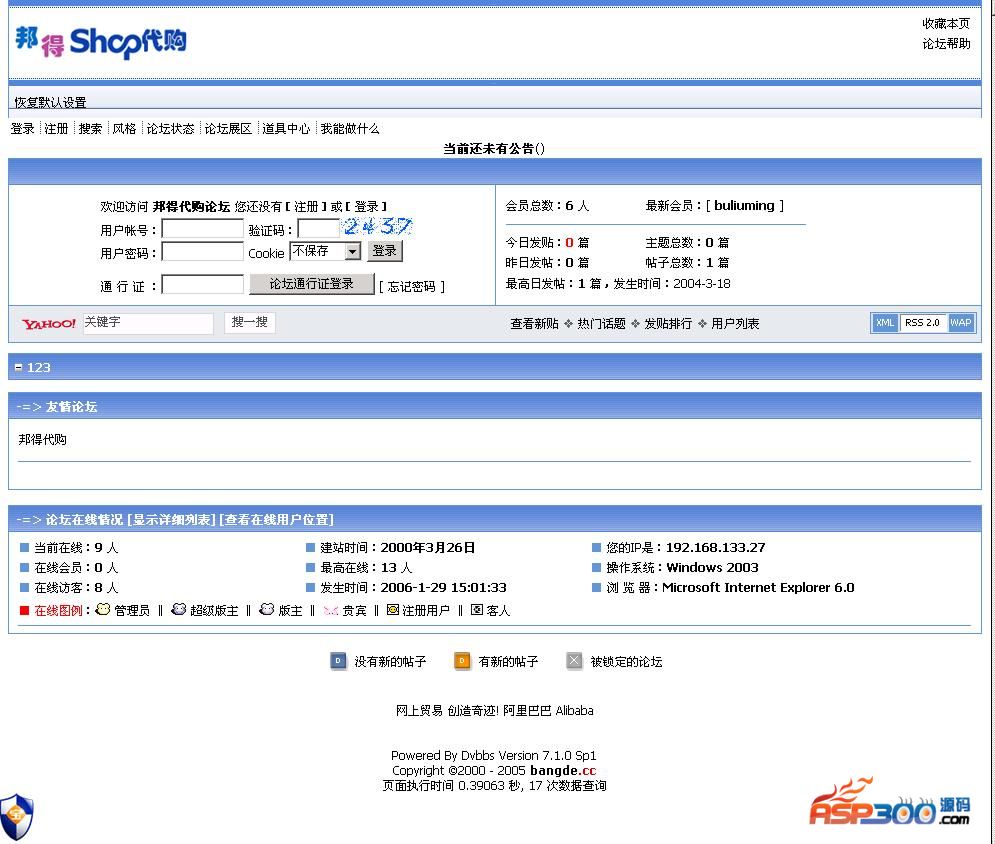Click the bangde.cc copyright link
Image resolution: width=995 pixels, height=844 pixels.
[x=563, y=770]
